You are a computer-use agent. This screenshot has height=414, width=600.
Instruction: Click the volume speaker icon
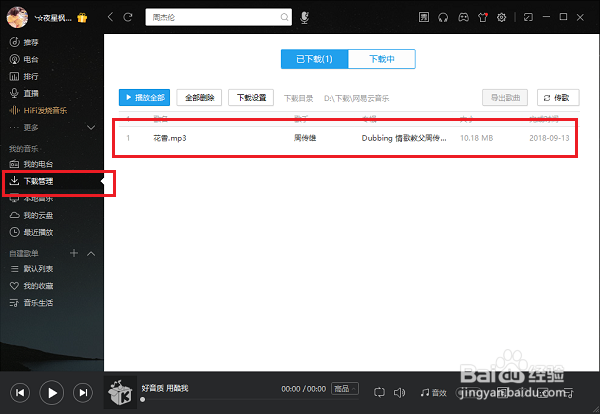(x=399, y=392)
